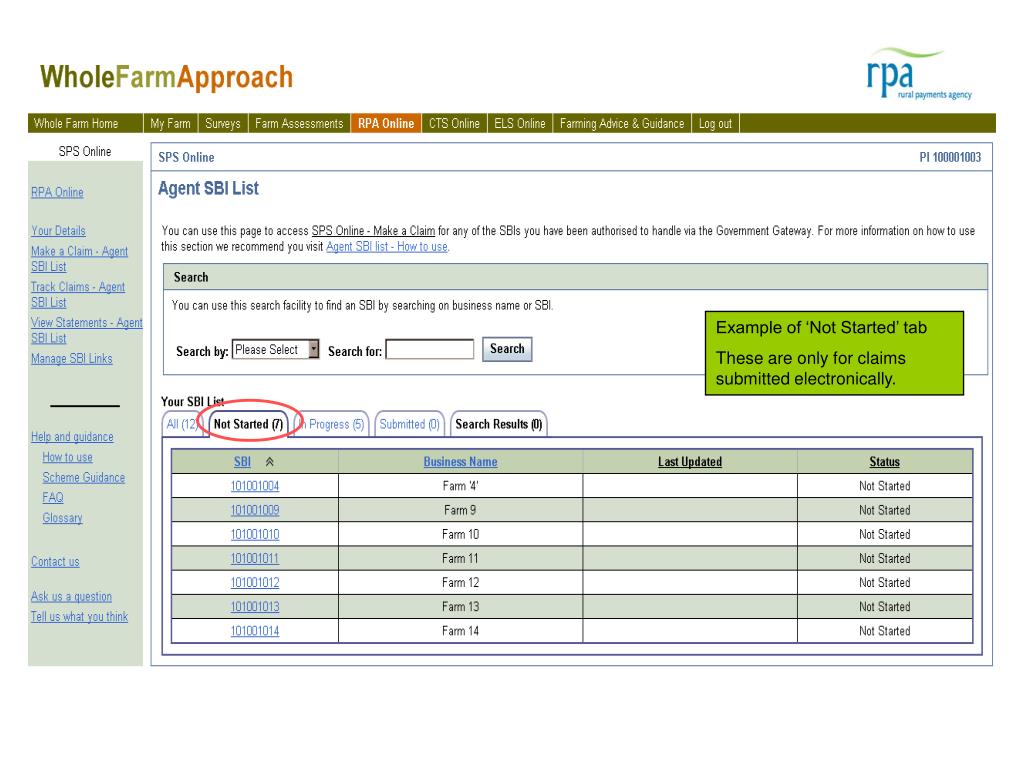Click the SBI column sort arrow icon
The height and width of the screenshot is (768, 1024).
pos(270,462)
